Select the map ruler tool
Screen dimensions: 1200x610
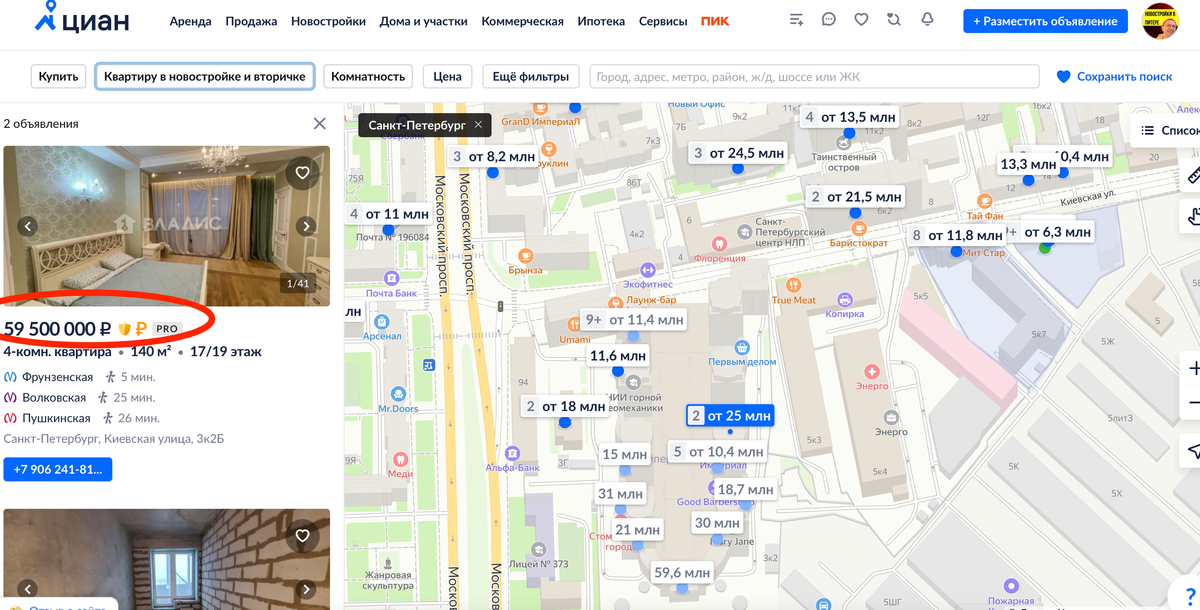(1192, 175)
